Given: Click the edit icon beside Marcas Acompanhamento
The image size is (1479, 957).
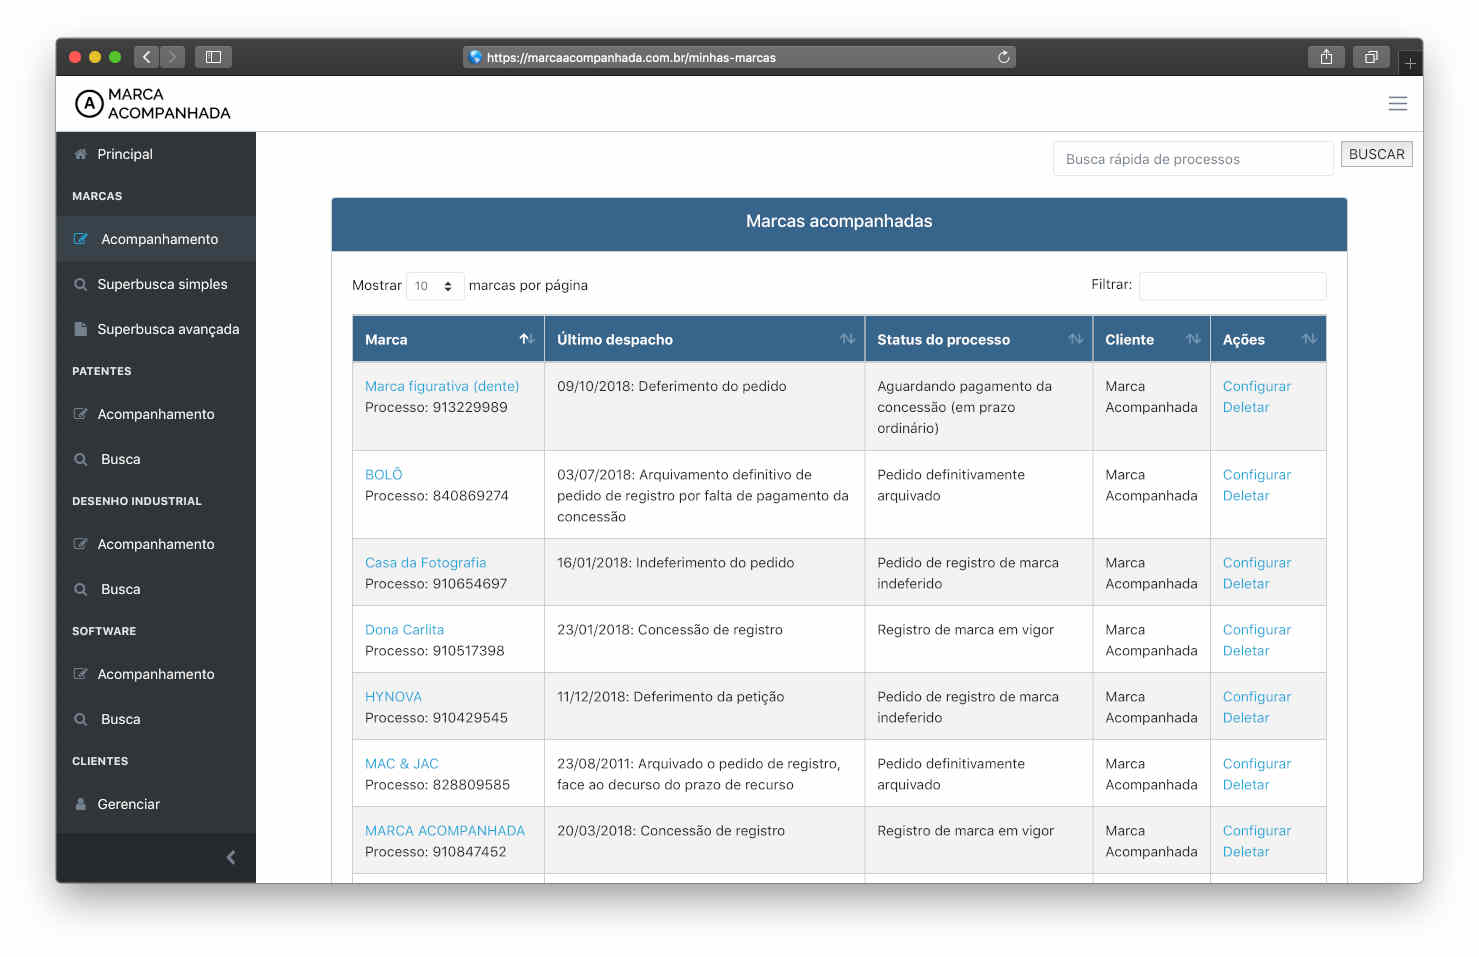Looking at the screenshot, I should [80, 239].
